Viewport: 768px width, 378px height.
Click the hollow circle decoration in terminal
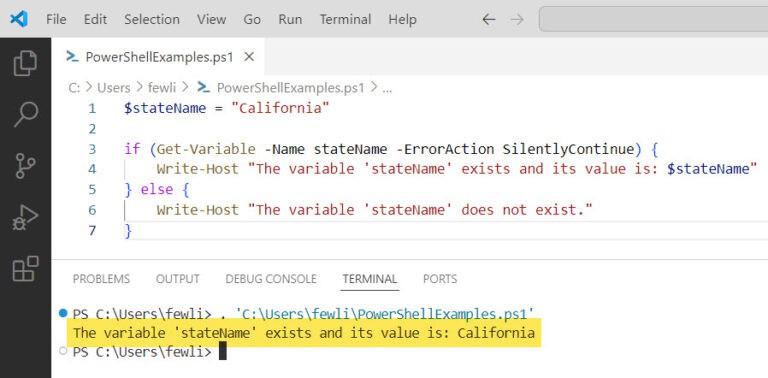(62, 351)
